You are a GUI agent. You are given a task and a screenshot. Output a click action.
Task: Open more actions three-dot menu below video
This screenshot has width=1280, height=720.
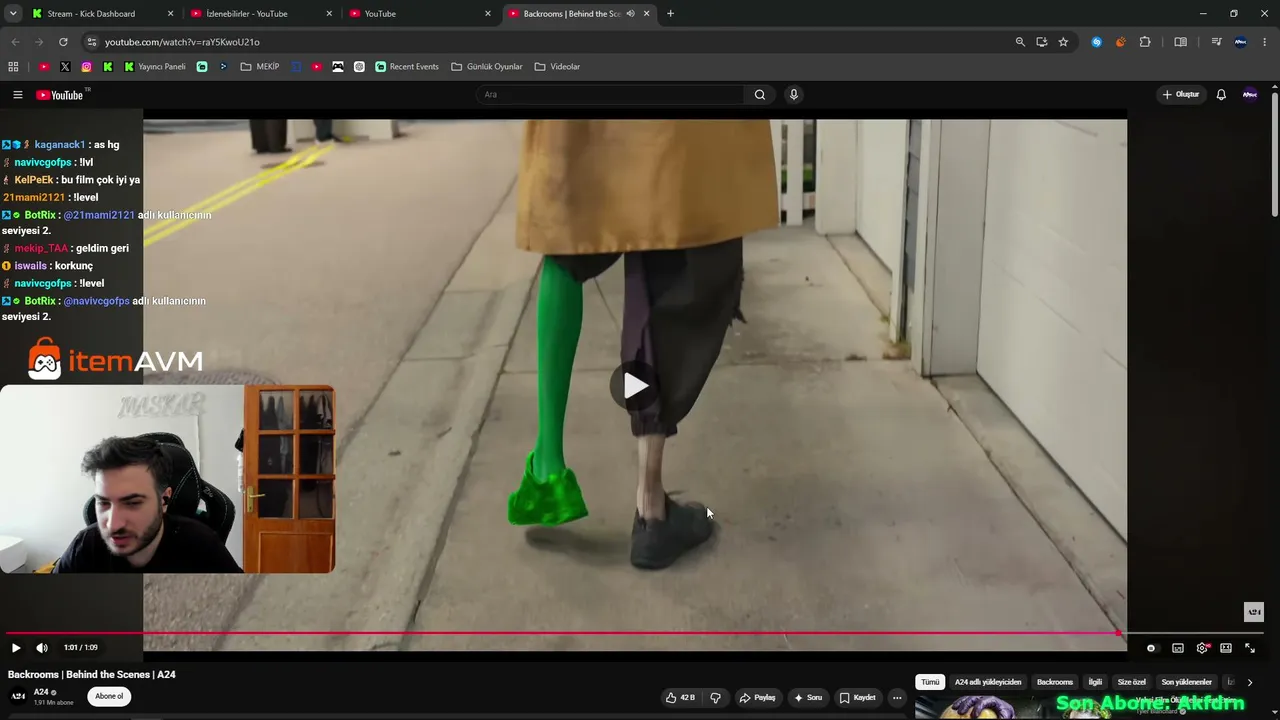[897, 697]
